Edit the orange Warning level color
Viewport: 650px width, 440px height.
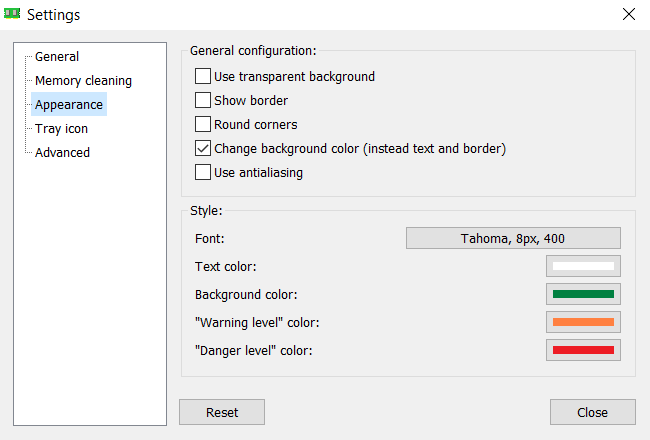(583, 322)
